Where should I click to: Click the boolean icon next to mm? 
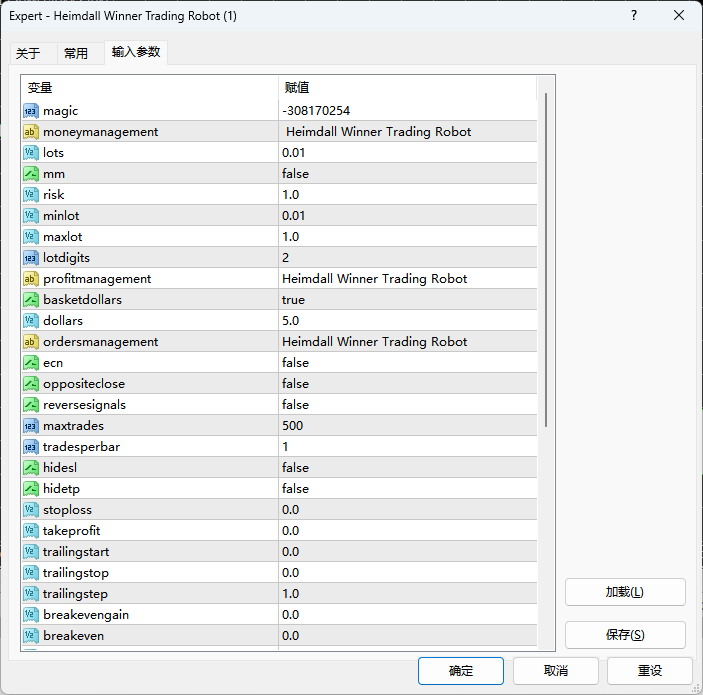tap(31, 174)
